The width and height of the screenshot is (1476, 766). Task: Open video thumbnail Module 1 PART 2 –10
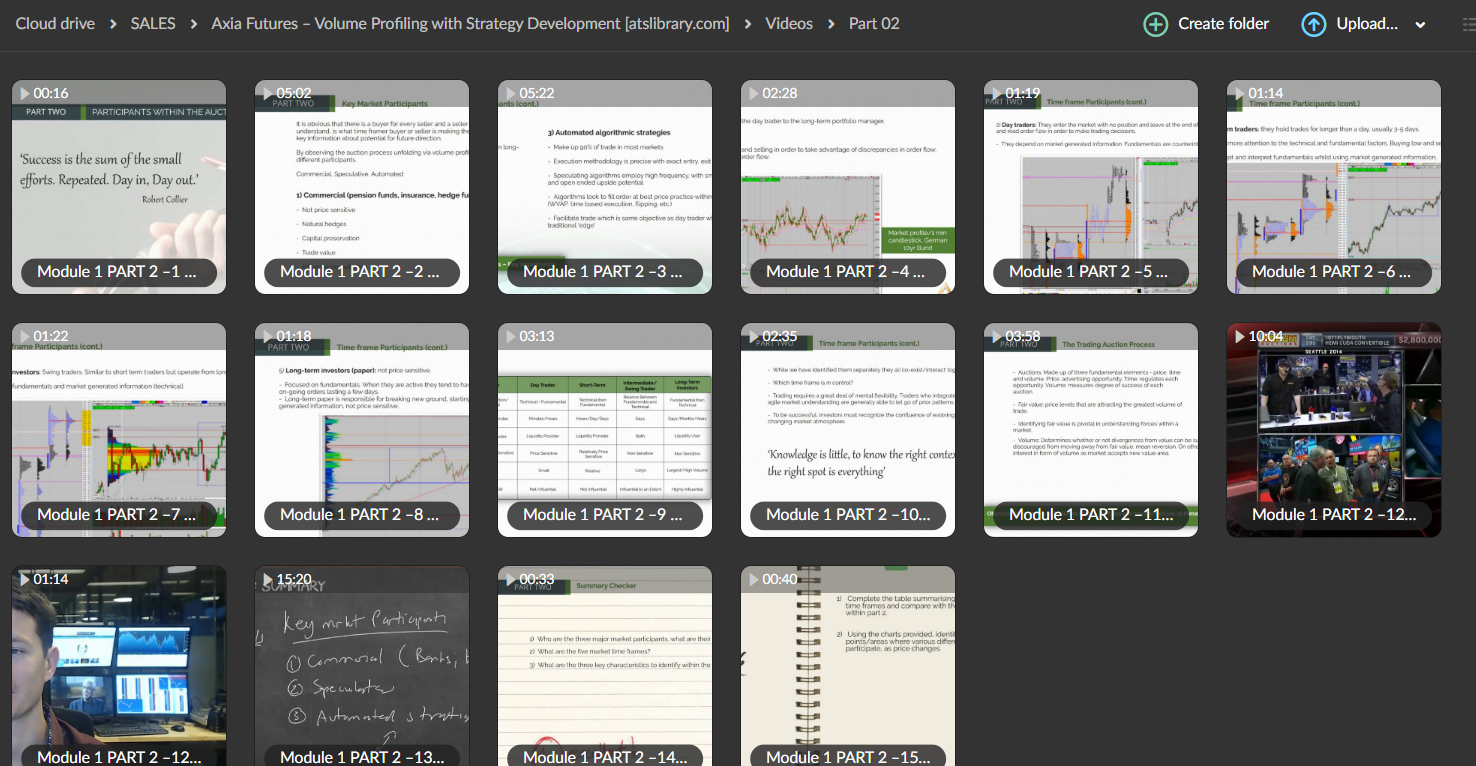point(848,430)
